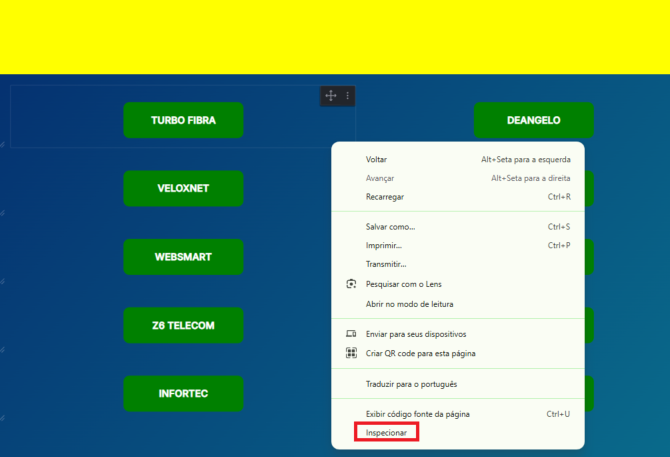
Task: Choose Enviar para seus dispositivos
Action: click(x=458, y=334)
